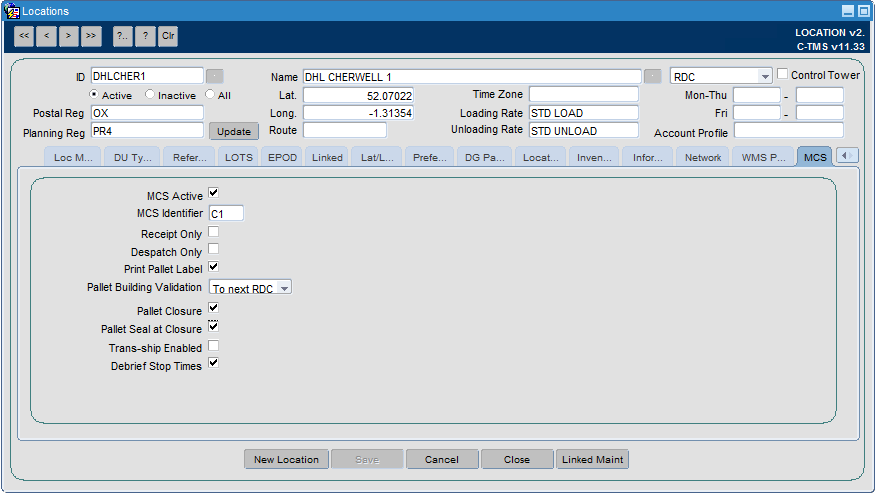Click the ?.. query toolbar button
The image size is (876, 493).
pyautogui.click(x=122, y=36)
